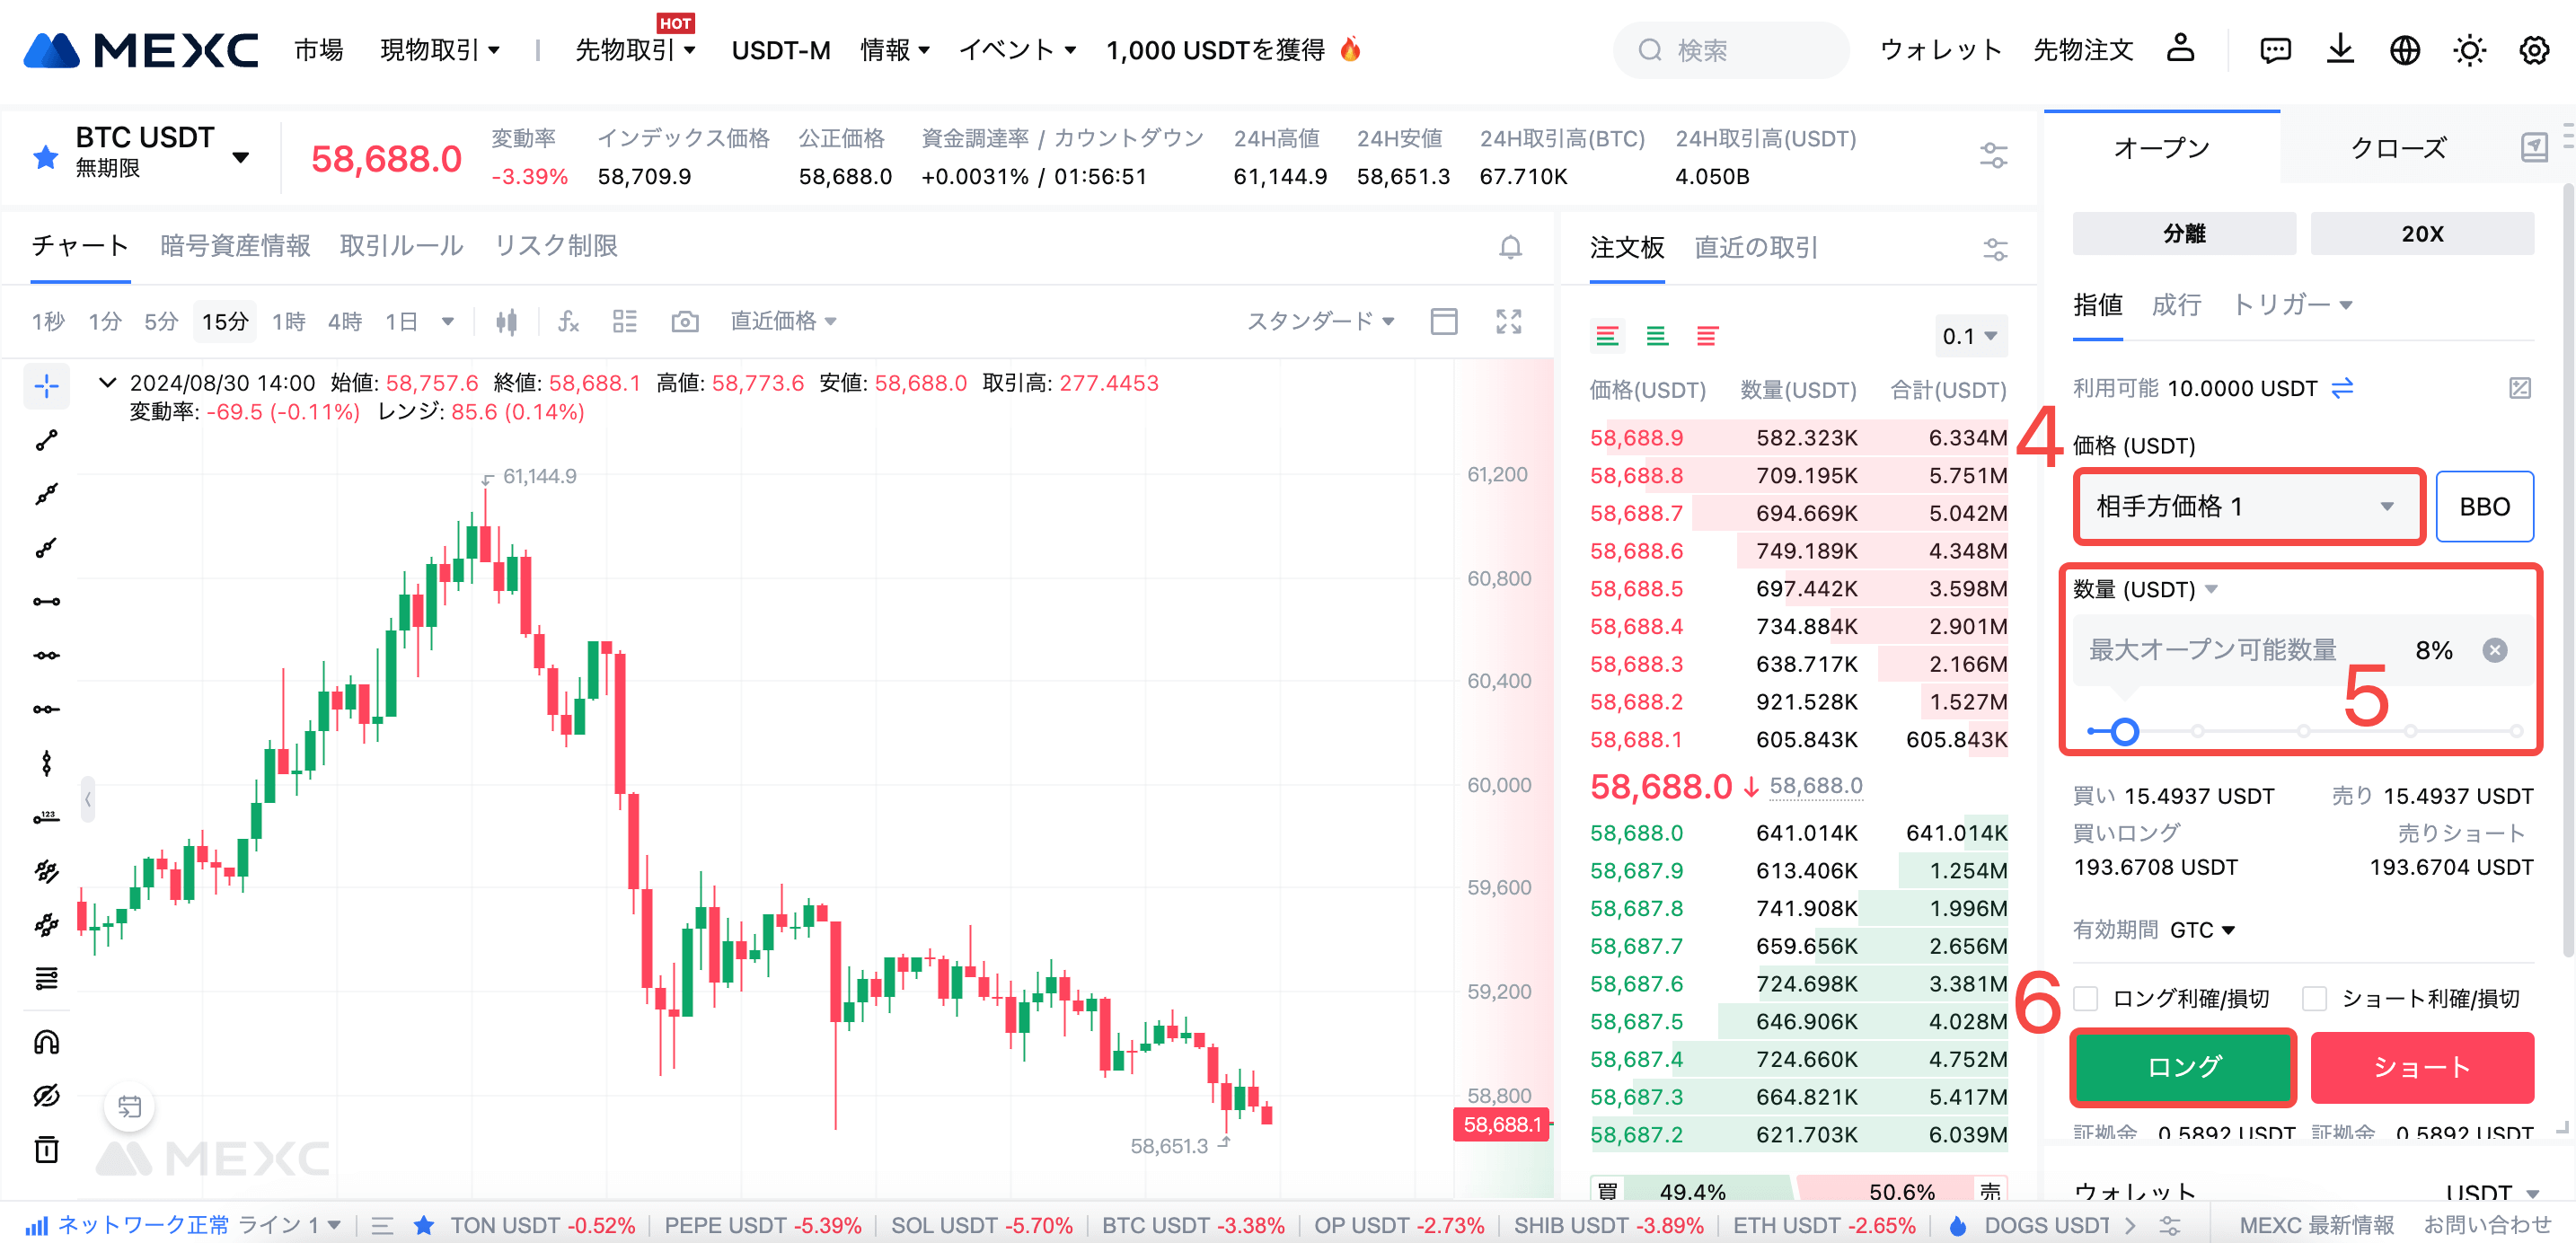Open the language globe icon
Screen dimensions: 2576x1243
[2404, 50]
